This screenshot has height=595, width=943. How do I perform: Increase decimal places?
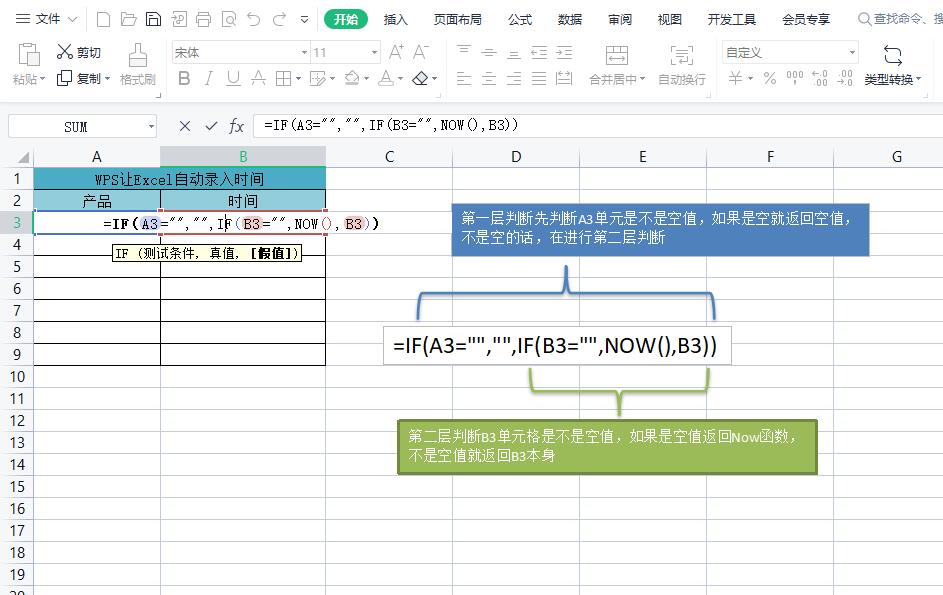pyautogui.click(x=820, y=78)
